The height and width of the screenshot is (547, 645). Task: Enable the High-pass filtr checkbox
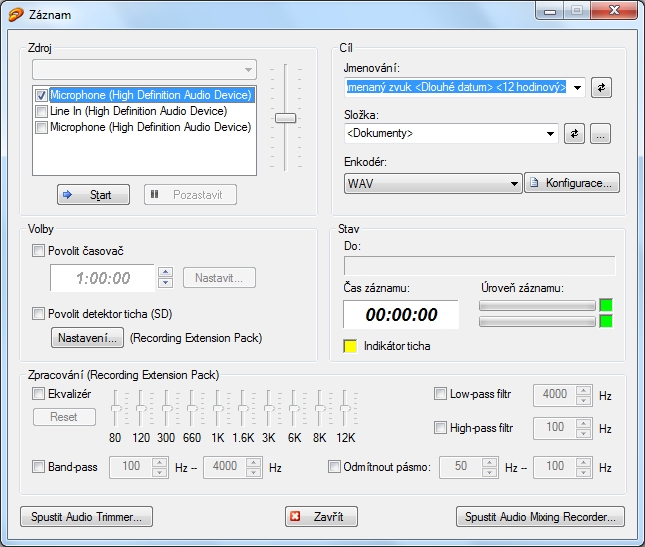(440, 428)
